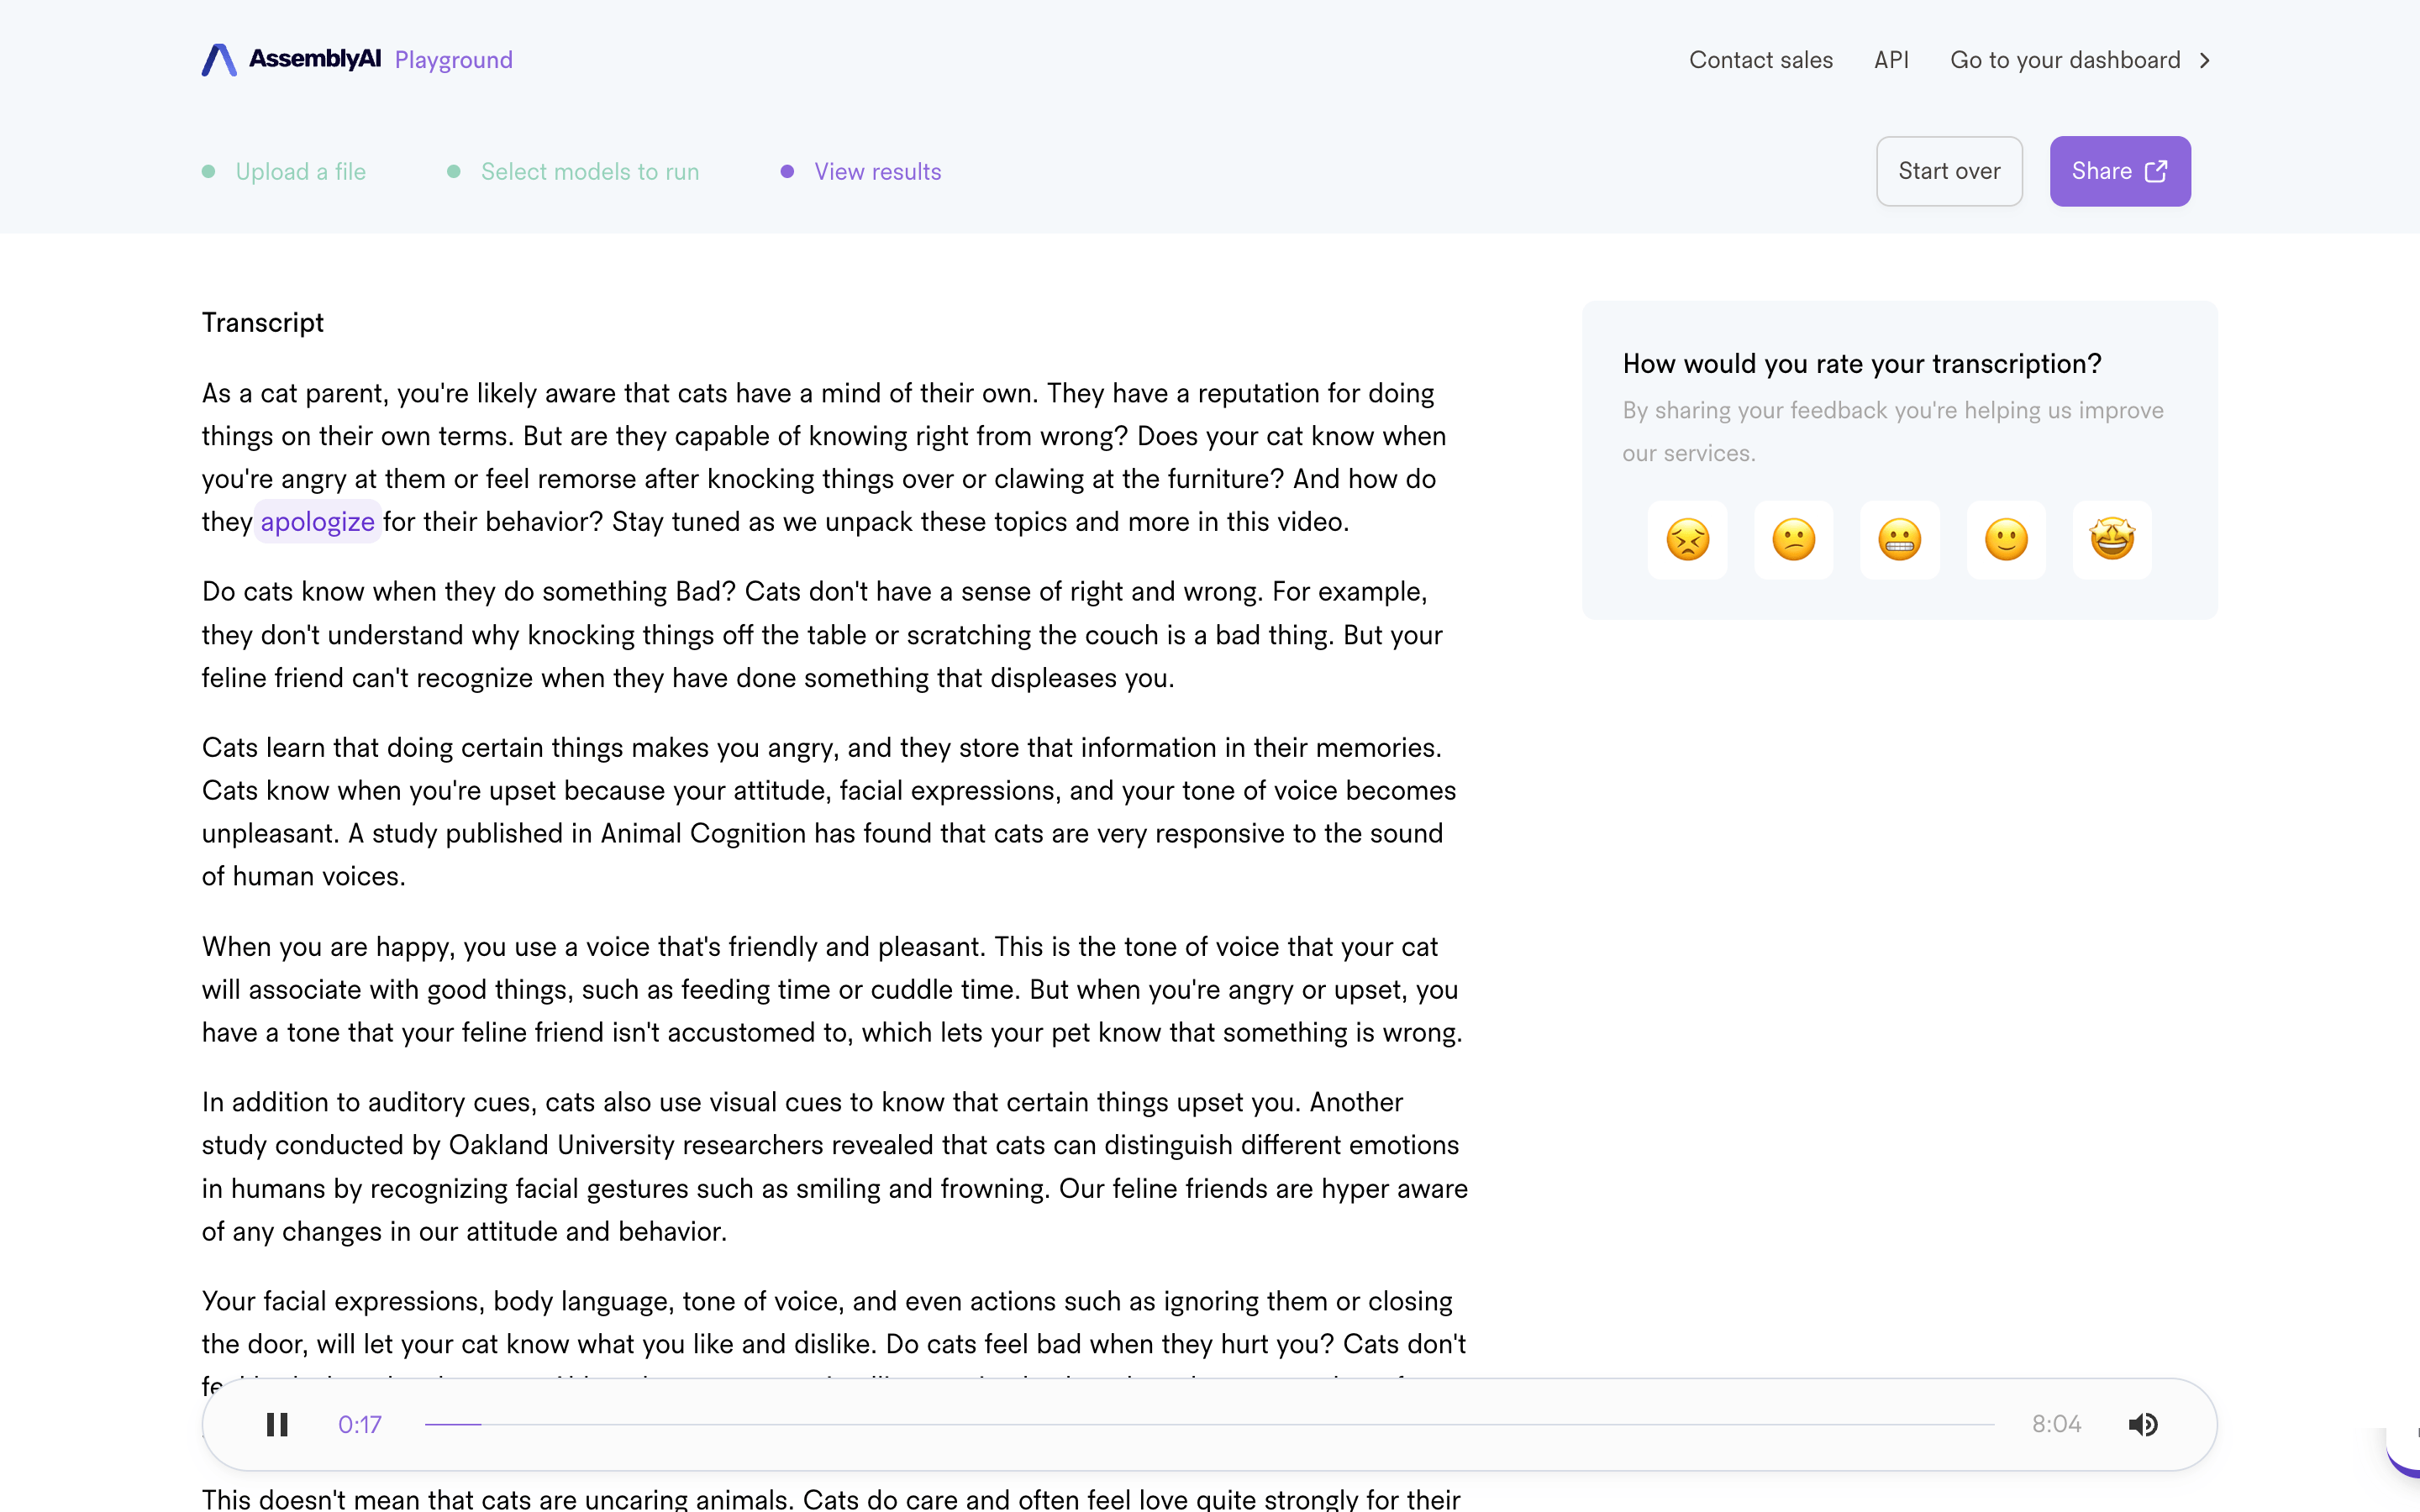Pick the slightly smiling face rating
Viewport: 2420px width, 1512px height.
pos(2005,540)
